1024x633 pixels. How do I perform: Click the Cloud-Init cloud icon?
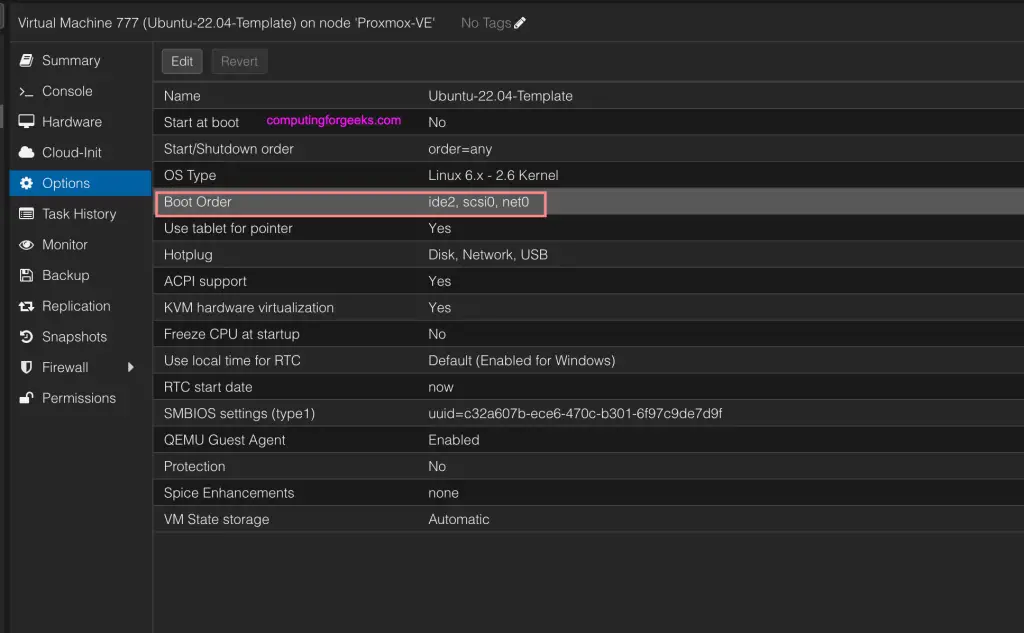click(x=26, y=153)
